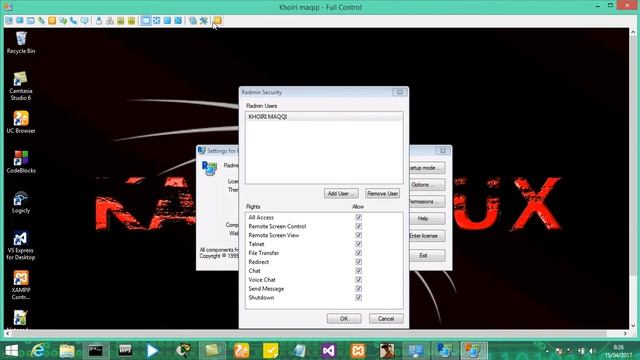Click Permissions button in Settings window
640x360 pixels.
pos(427,202)
